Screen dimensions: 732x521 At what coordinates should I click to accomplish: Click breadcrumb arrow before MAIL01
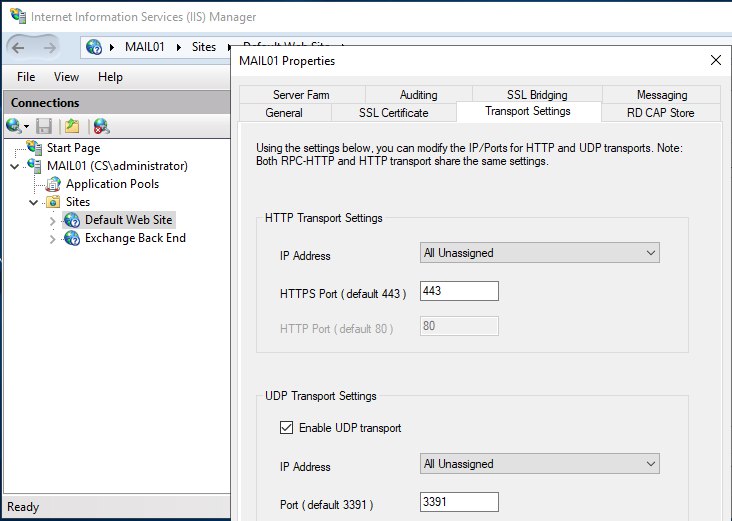pyautogui.click(x=112, y=47)
